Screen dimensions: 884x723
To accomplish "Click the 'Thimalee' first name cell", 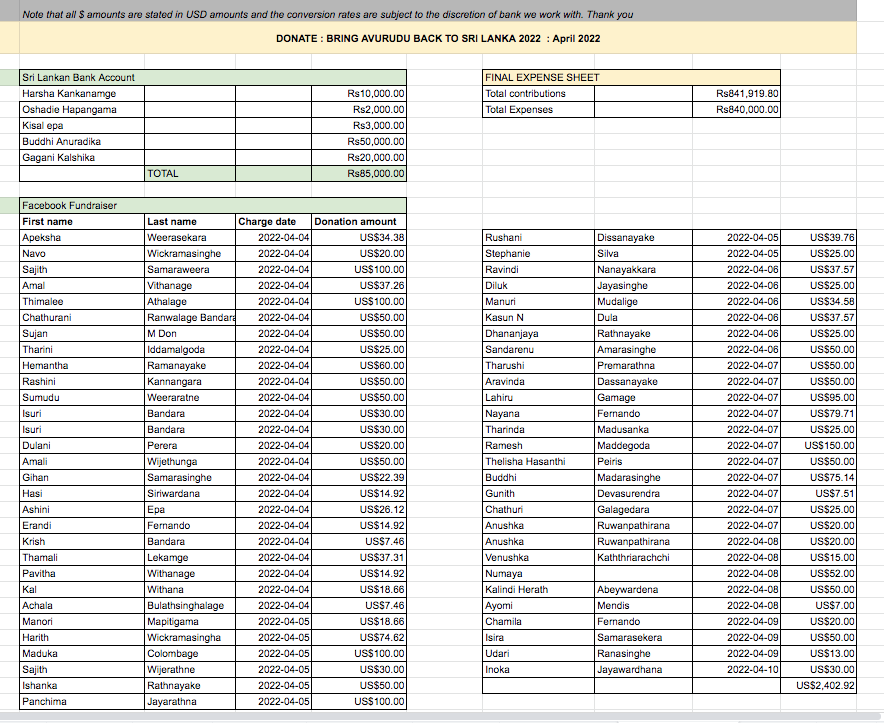I will pos(82,301).
